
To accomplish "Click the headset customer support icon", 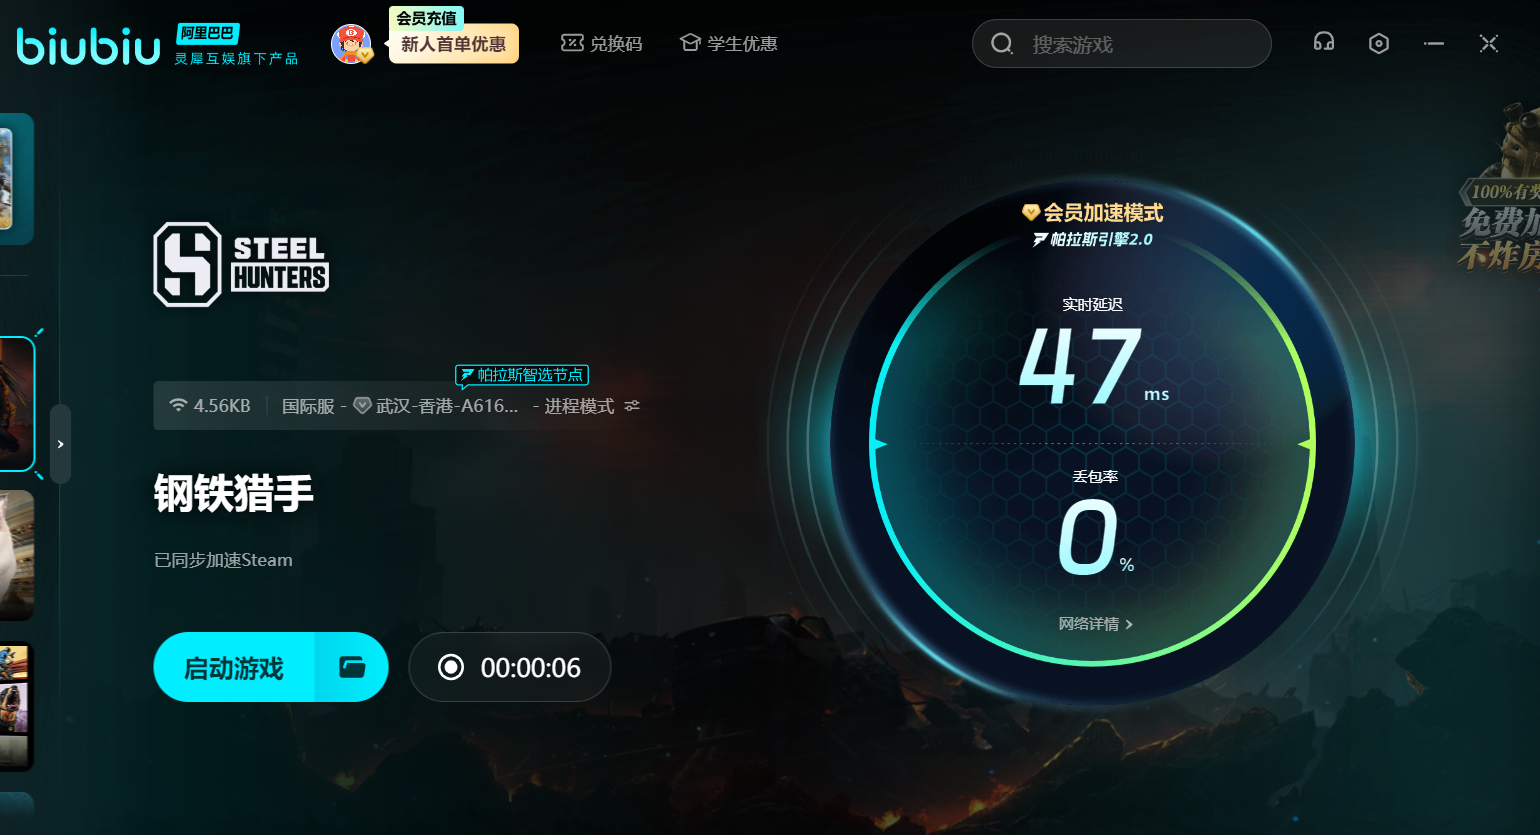I will coord(1324,43).
